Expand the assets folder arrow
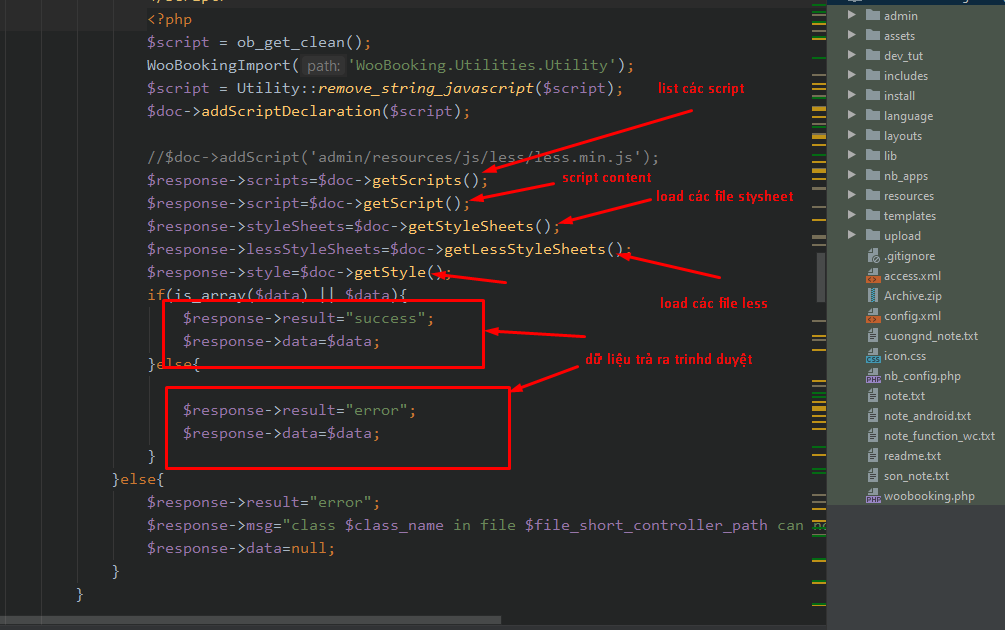The width and height of the screenshot is (1005, 630). click(852, 36)
